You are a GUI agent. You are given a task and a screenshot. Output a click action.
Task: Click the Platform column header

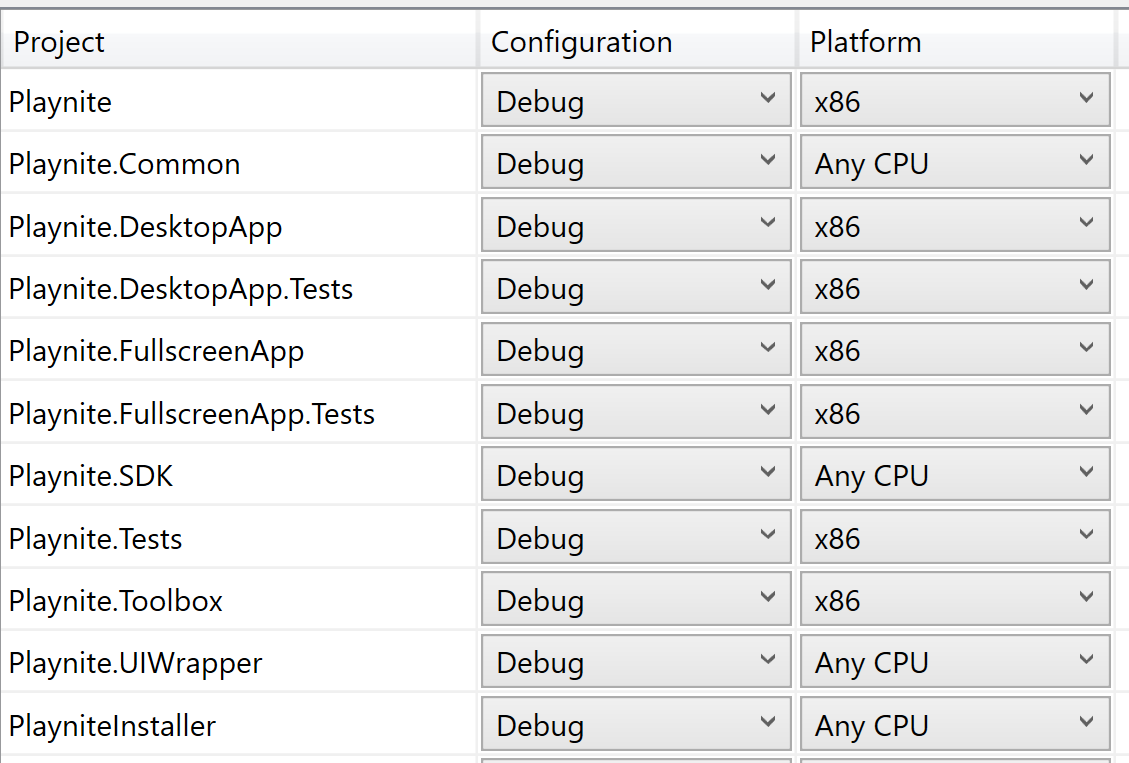(x=955, y=41)
